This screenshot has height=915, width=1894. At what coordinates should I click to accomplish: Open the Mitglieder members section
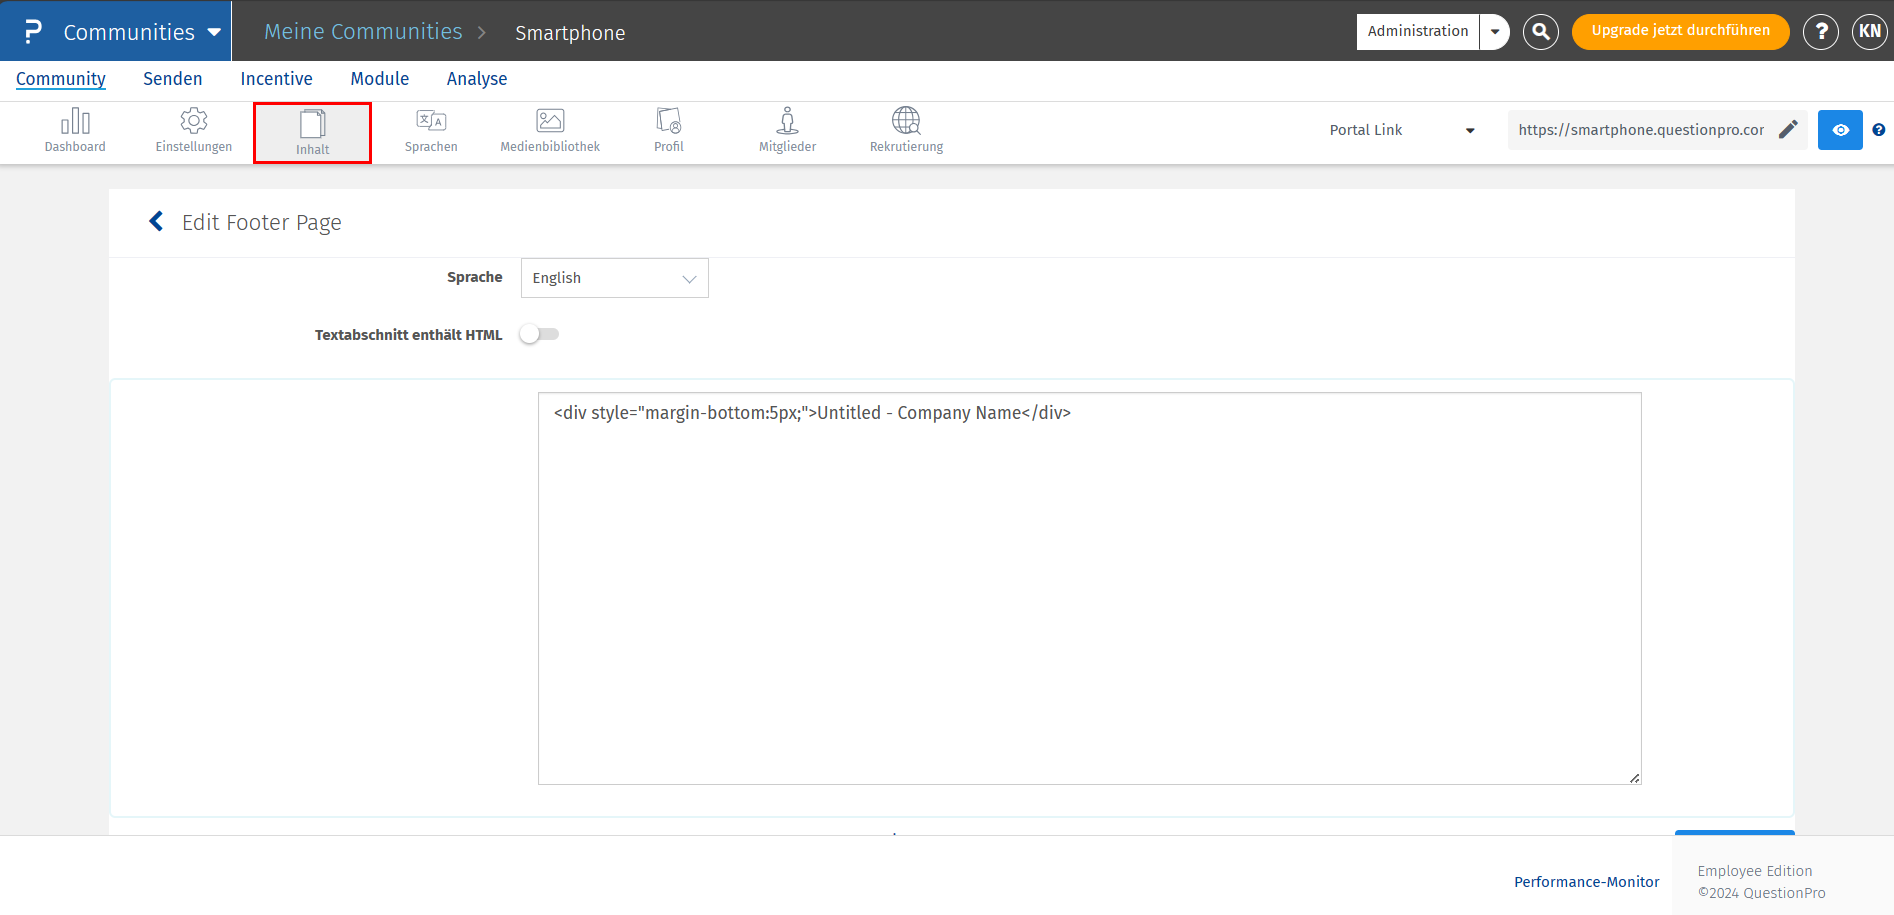787,130
